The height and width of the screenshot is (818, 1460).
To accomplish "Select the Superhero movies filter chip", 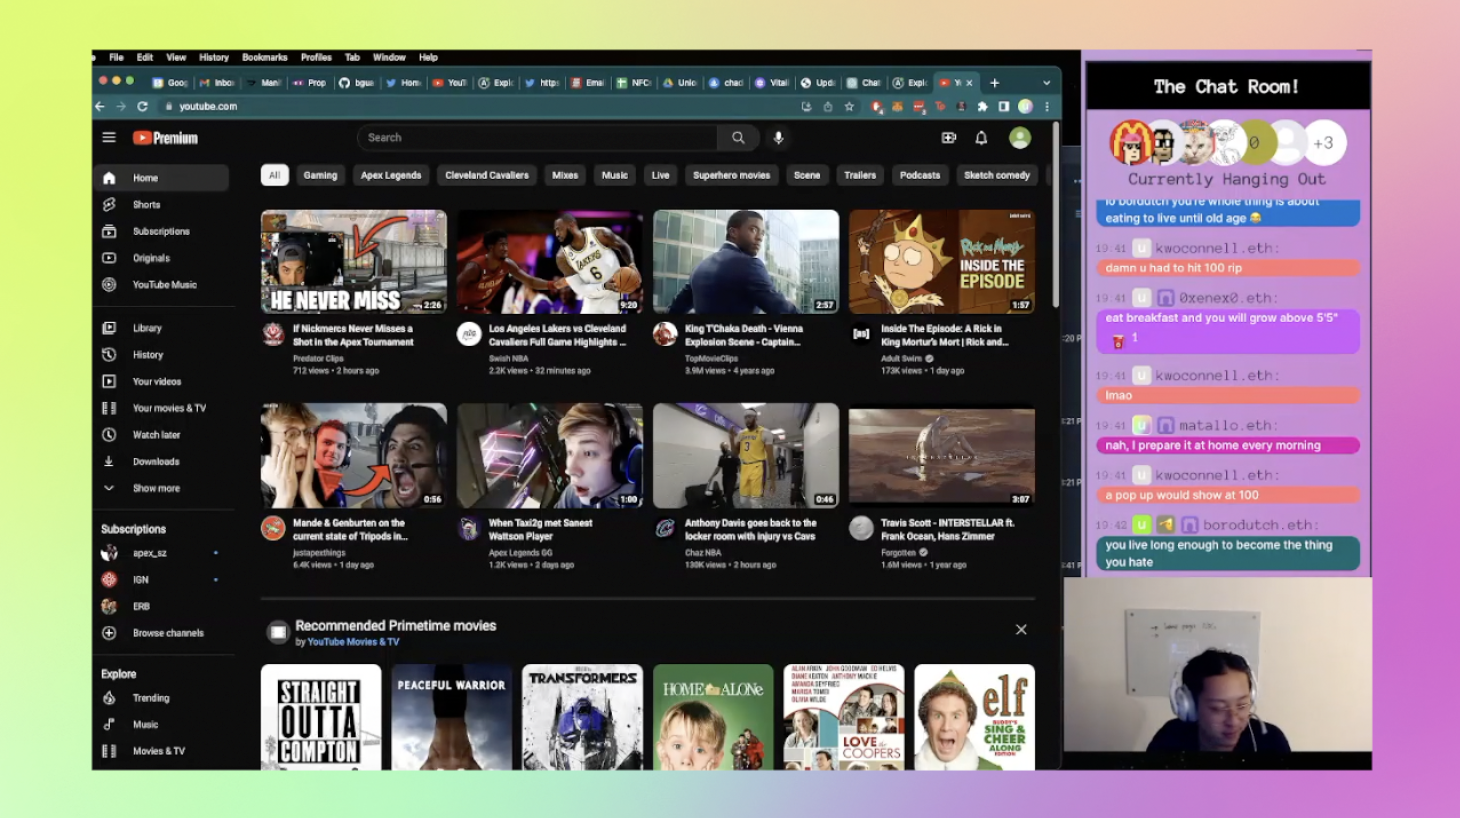I will tap(732, 175).
